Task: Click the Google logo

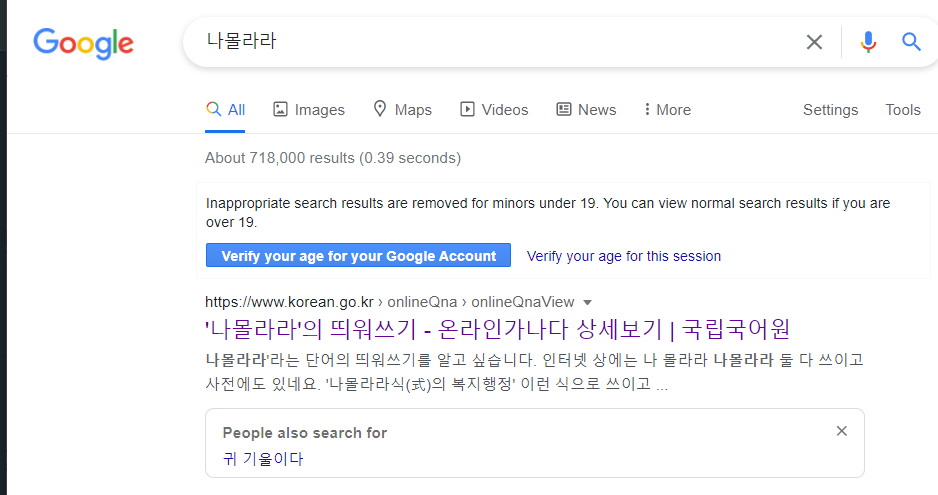Action: [x=83, y=42]
